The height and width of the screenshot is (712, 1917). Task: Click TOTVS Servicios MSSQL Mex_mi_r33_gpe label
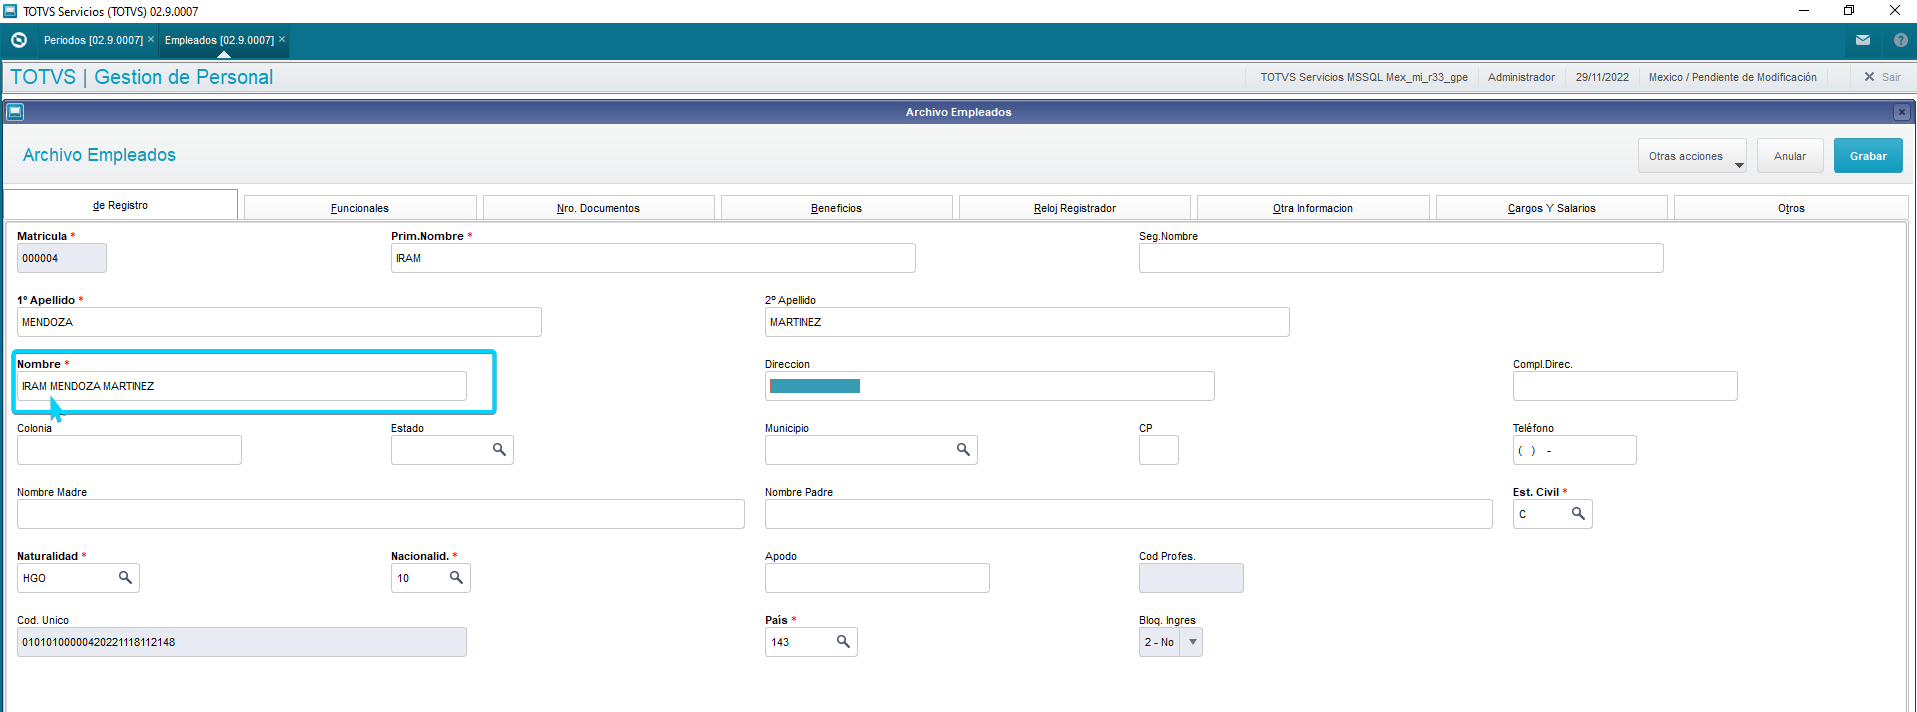(1364, 77)
